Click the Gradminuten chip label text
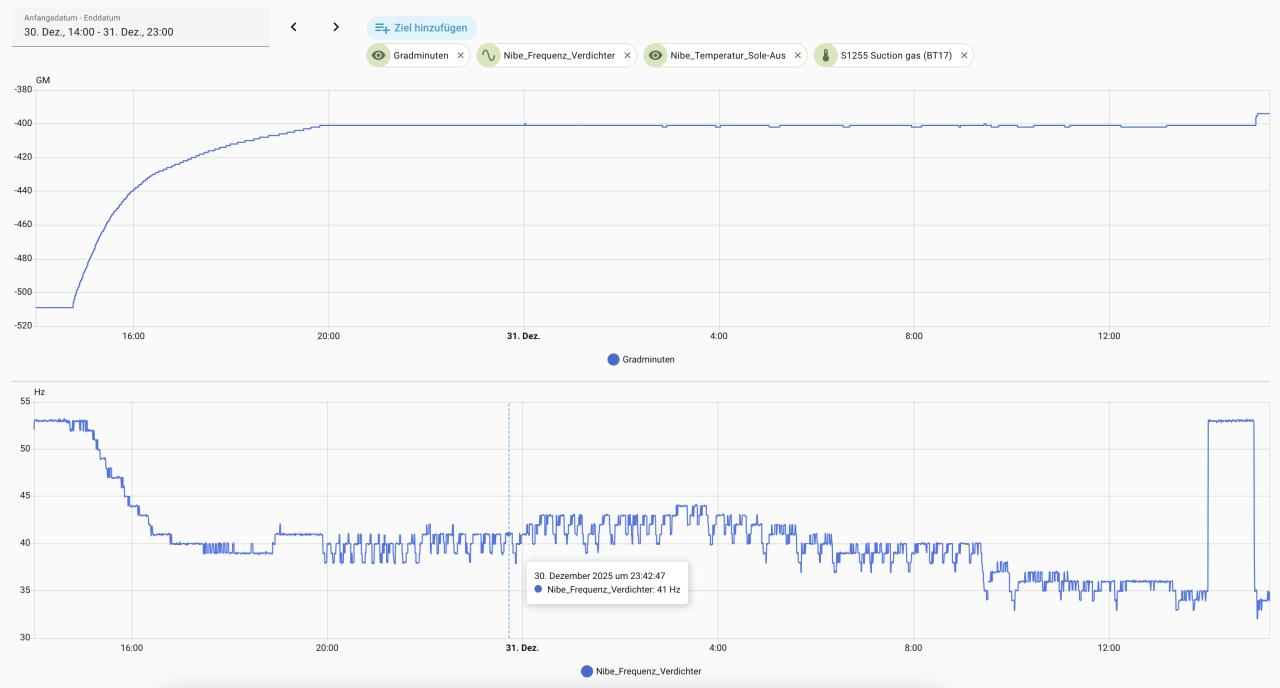 (421, 56)
